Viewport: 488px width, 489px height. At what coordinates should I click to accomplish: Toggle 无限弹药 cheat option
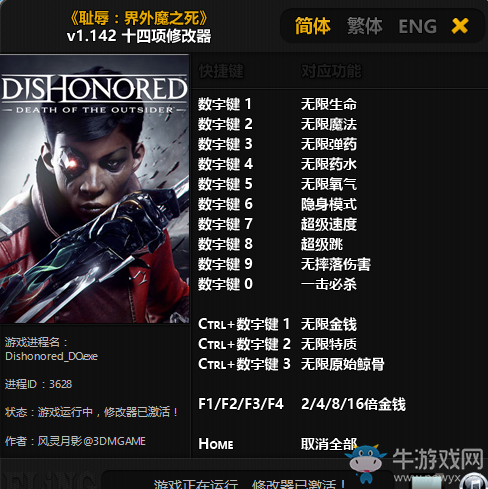tap(329, 144)
